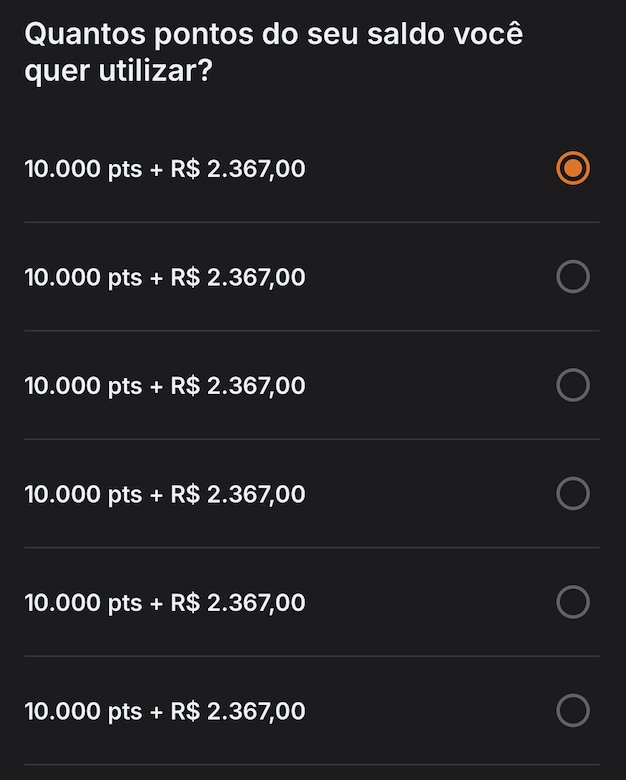Click the "R$ 2.367,00" price in third option
The image size is (626, 780).
(x=238, y=386)
